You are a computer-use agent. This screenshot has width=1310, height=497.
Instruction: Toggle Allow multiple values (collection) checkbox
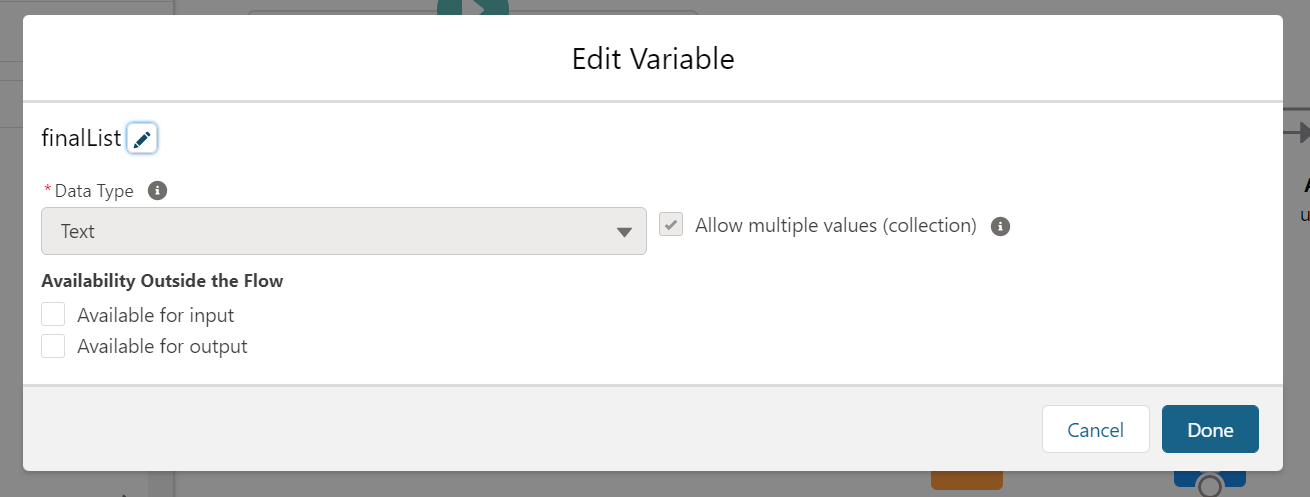(x=672, y=225)
